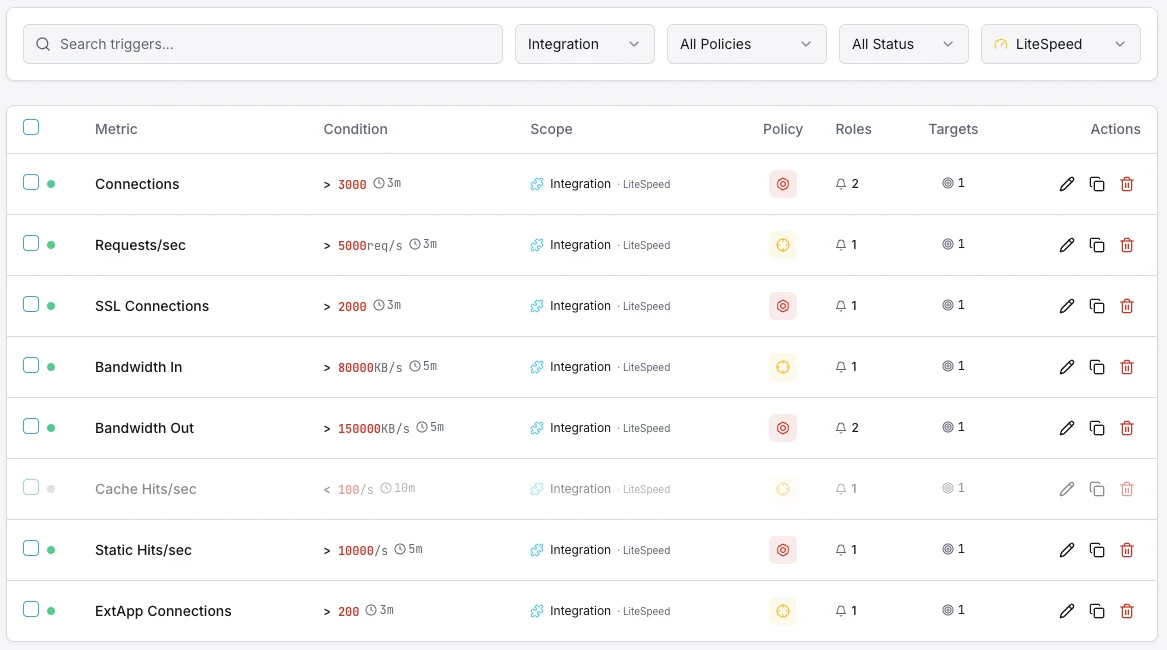Check the Requests/sec row checkbox
This screenshot has height=650, width=1167.
coord(31,243)
